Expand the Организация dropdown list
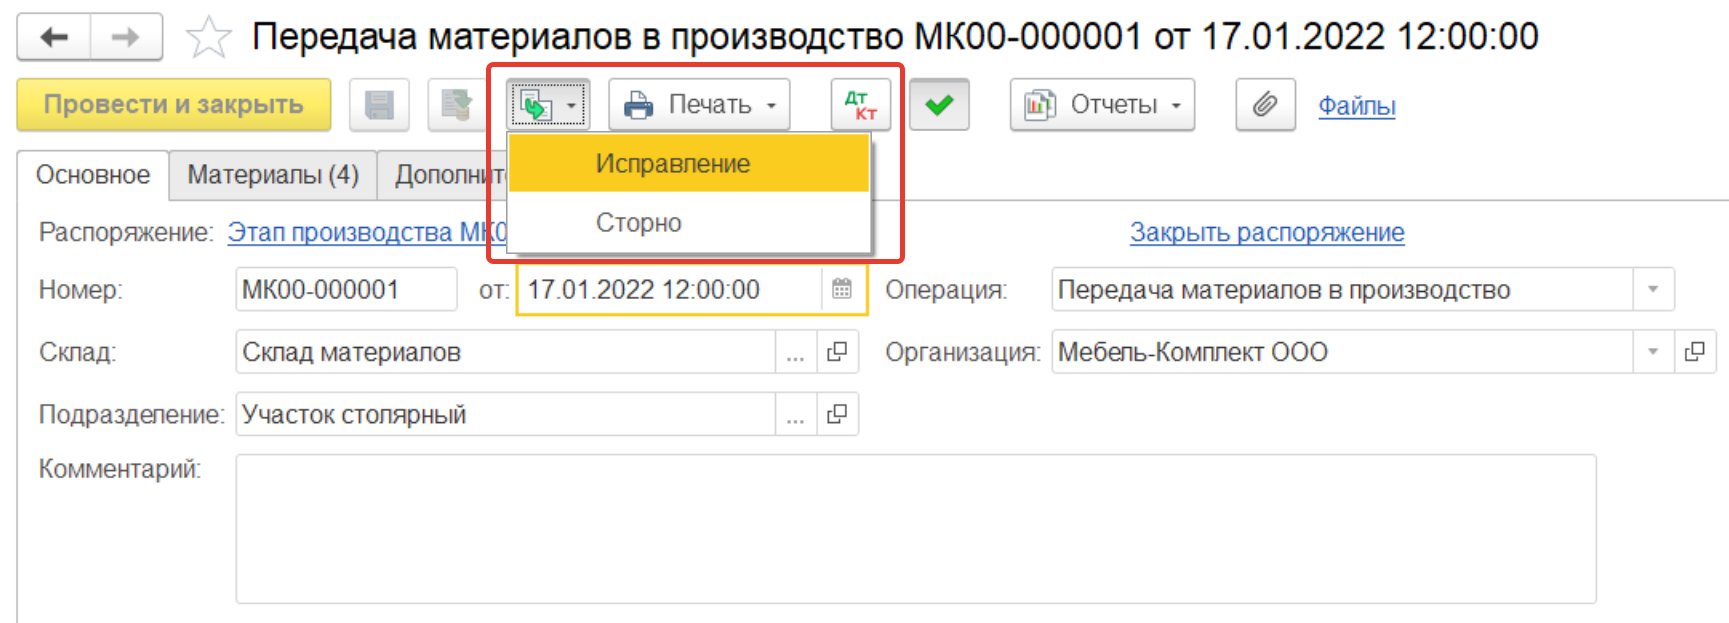 (1653, 352)
